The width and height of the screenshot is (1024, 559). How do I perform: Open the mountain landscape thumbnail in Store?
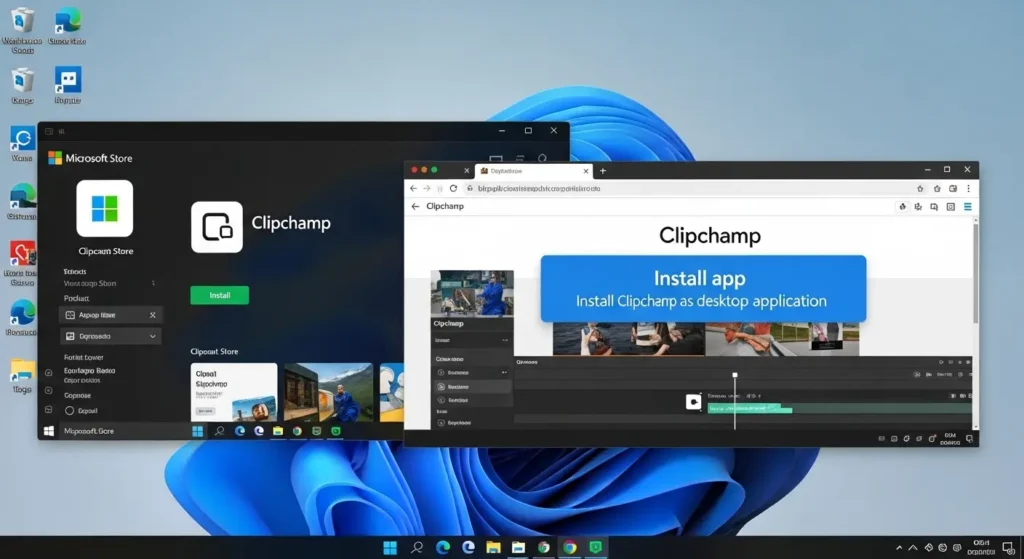pos(328,392)
